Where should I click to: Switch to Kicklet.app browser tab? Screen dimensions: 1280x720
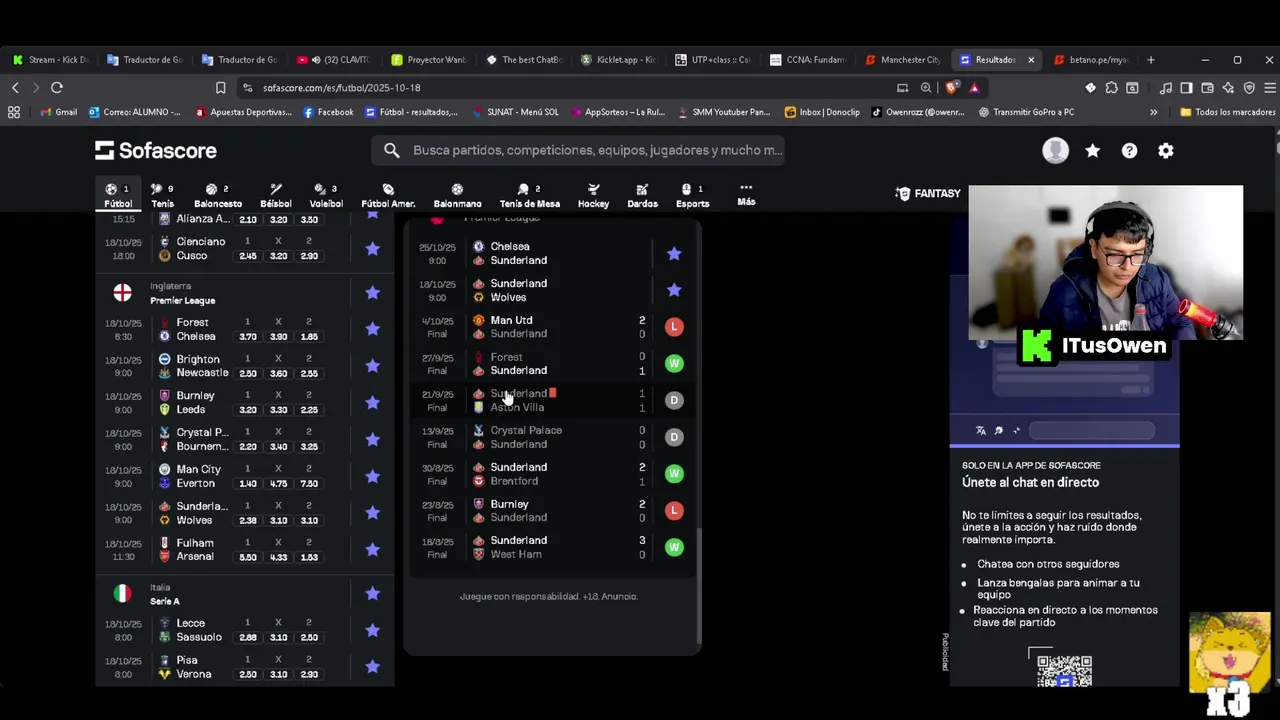point(618,60)
